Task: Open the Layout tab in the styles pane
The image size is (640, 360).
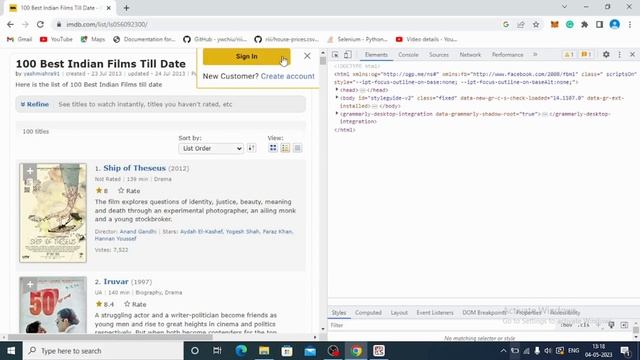Action: [x=399, y=313]
